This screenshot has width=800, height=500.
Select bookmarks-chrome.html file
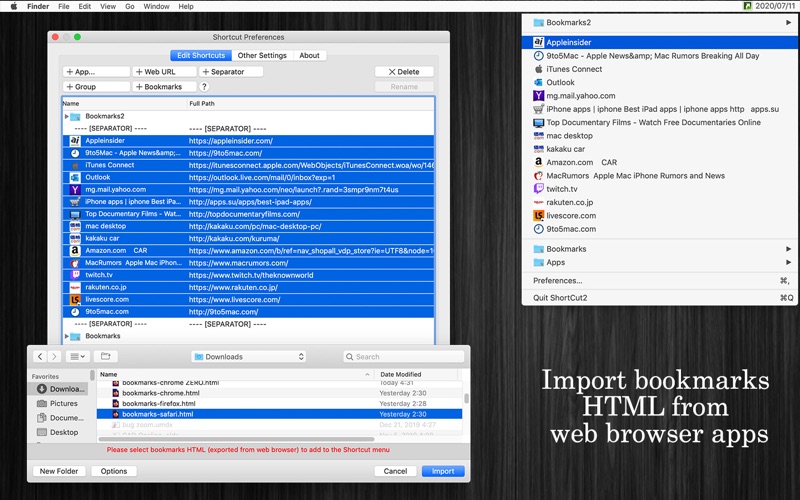tap(279, 393)
